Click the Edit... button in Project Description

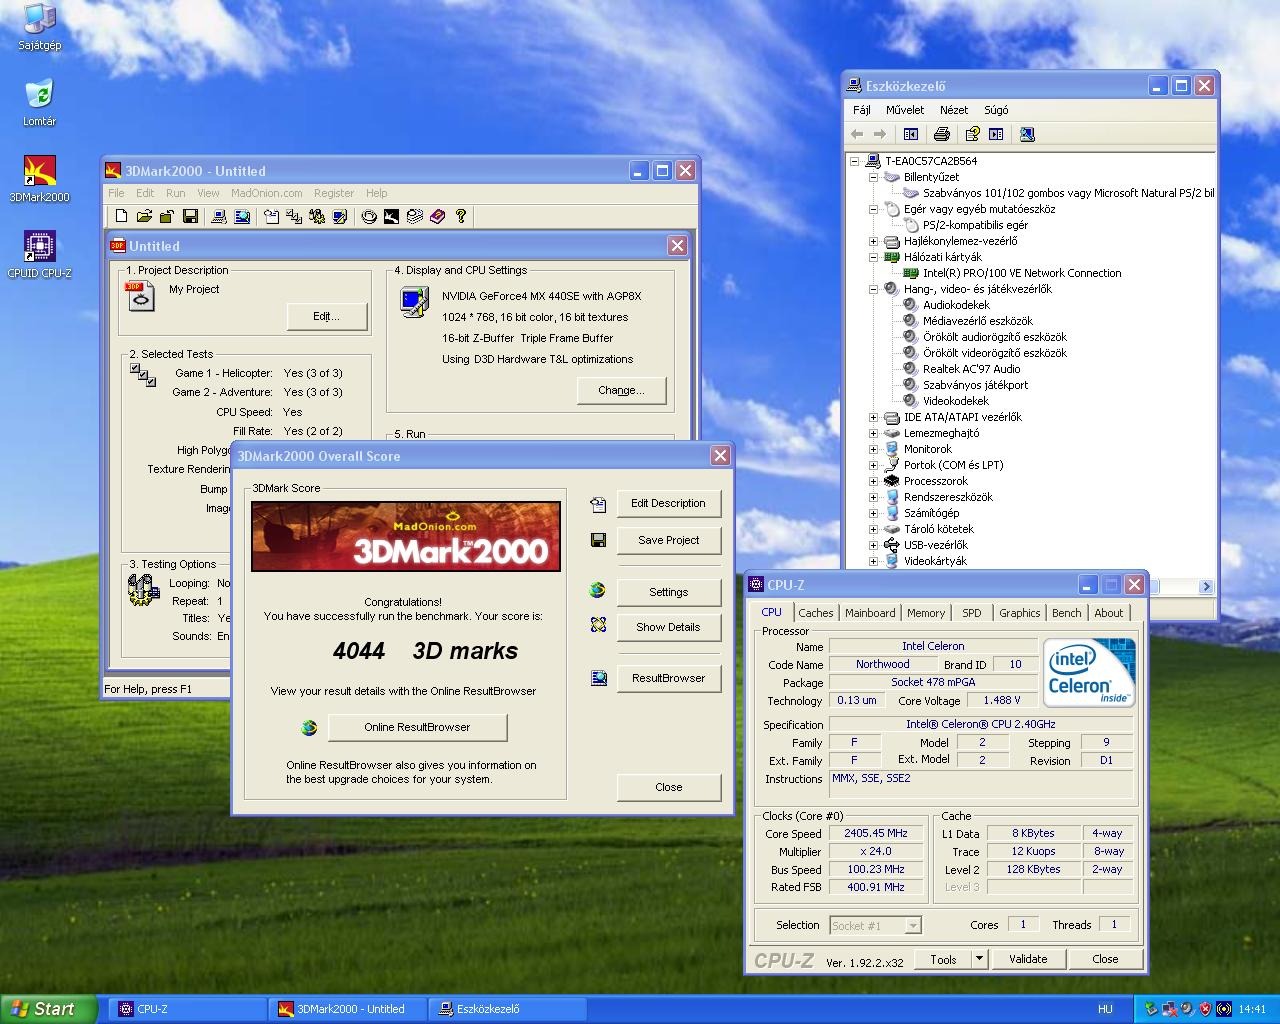pyautogui.click(x=326, y=316)
